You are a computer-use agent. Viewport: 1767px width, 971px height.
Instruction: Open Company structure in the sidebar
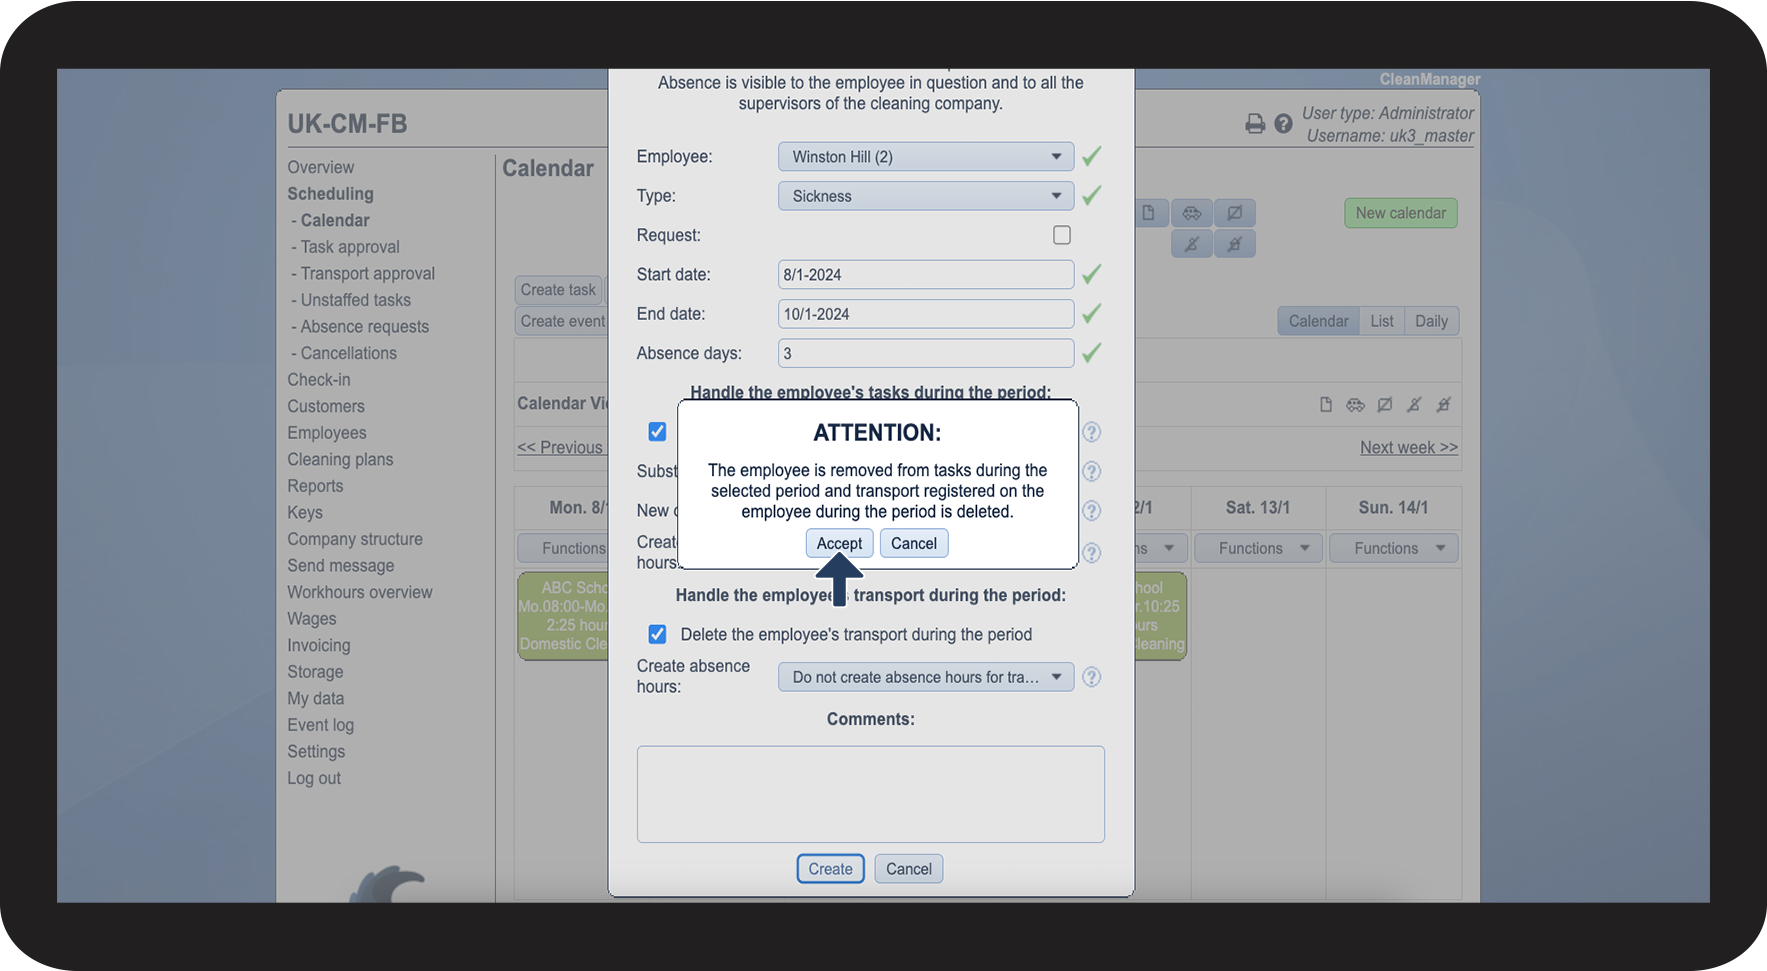(355, 539)
